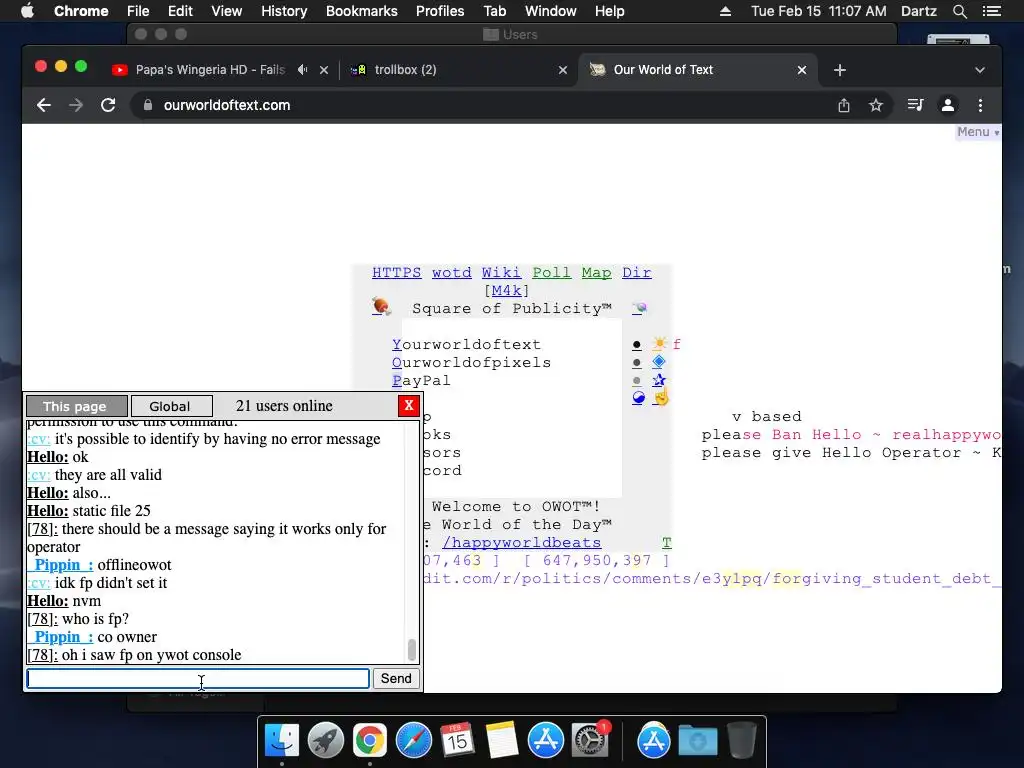The height and width of the screenshot is (768, 1024).
Task: Go forward with the browser forward arrow
Action: point(76,105)
